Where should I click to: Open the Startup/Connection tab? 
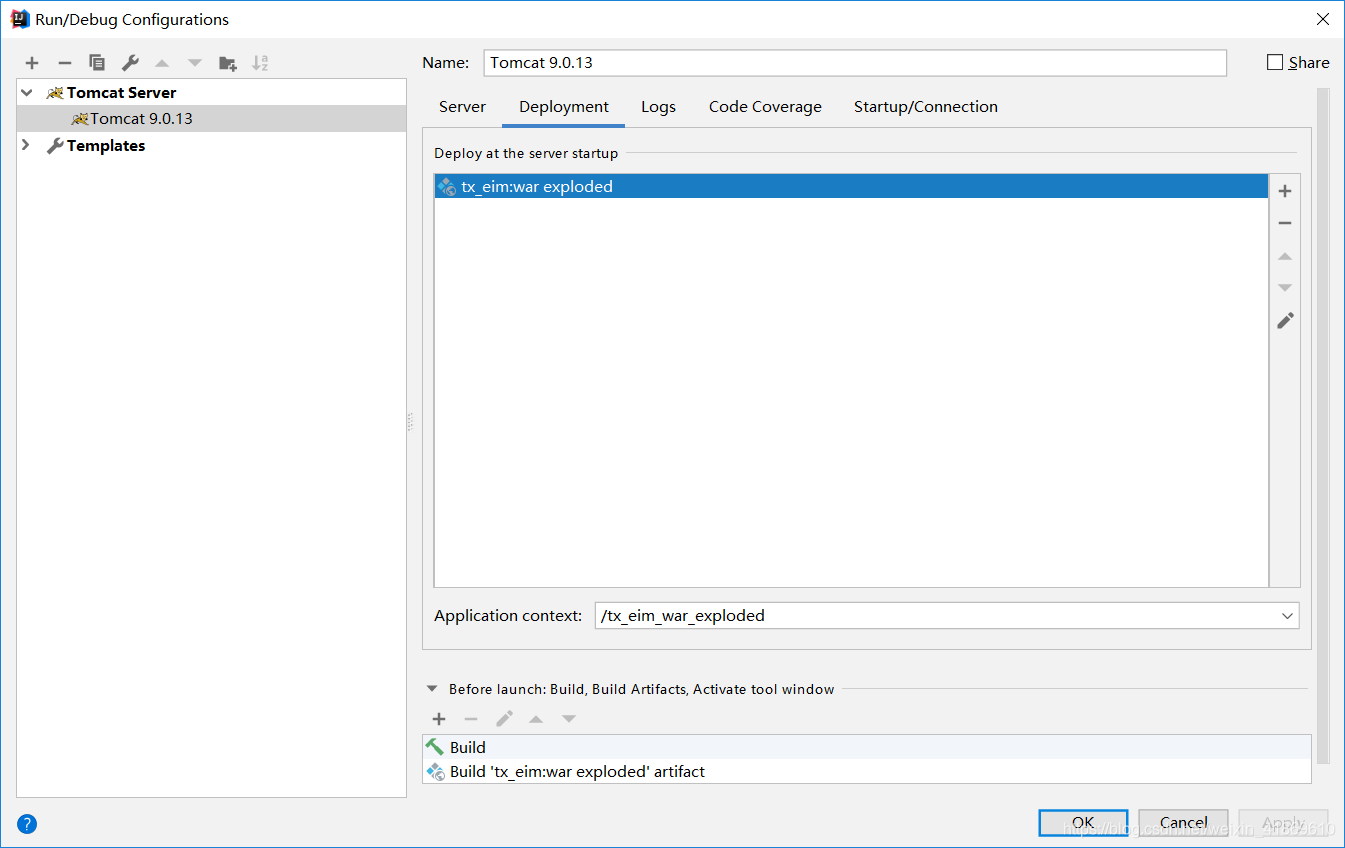tap(926, 107)
